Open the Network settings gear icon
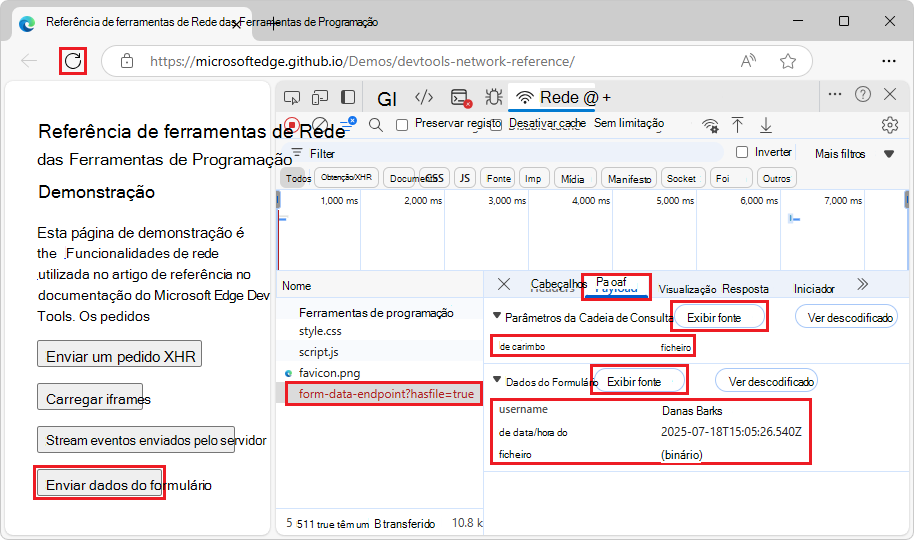The height and width of the screenshot is (540, 914). pos(889,125)
